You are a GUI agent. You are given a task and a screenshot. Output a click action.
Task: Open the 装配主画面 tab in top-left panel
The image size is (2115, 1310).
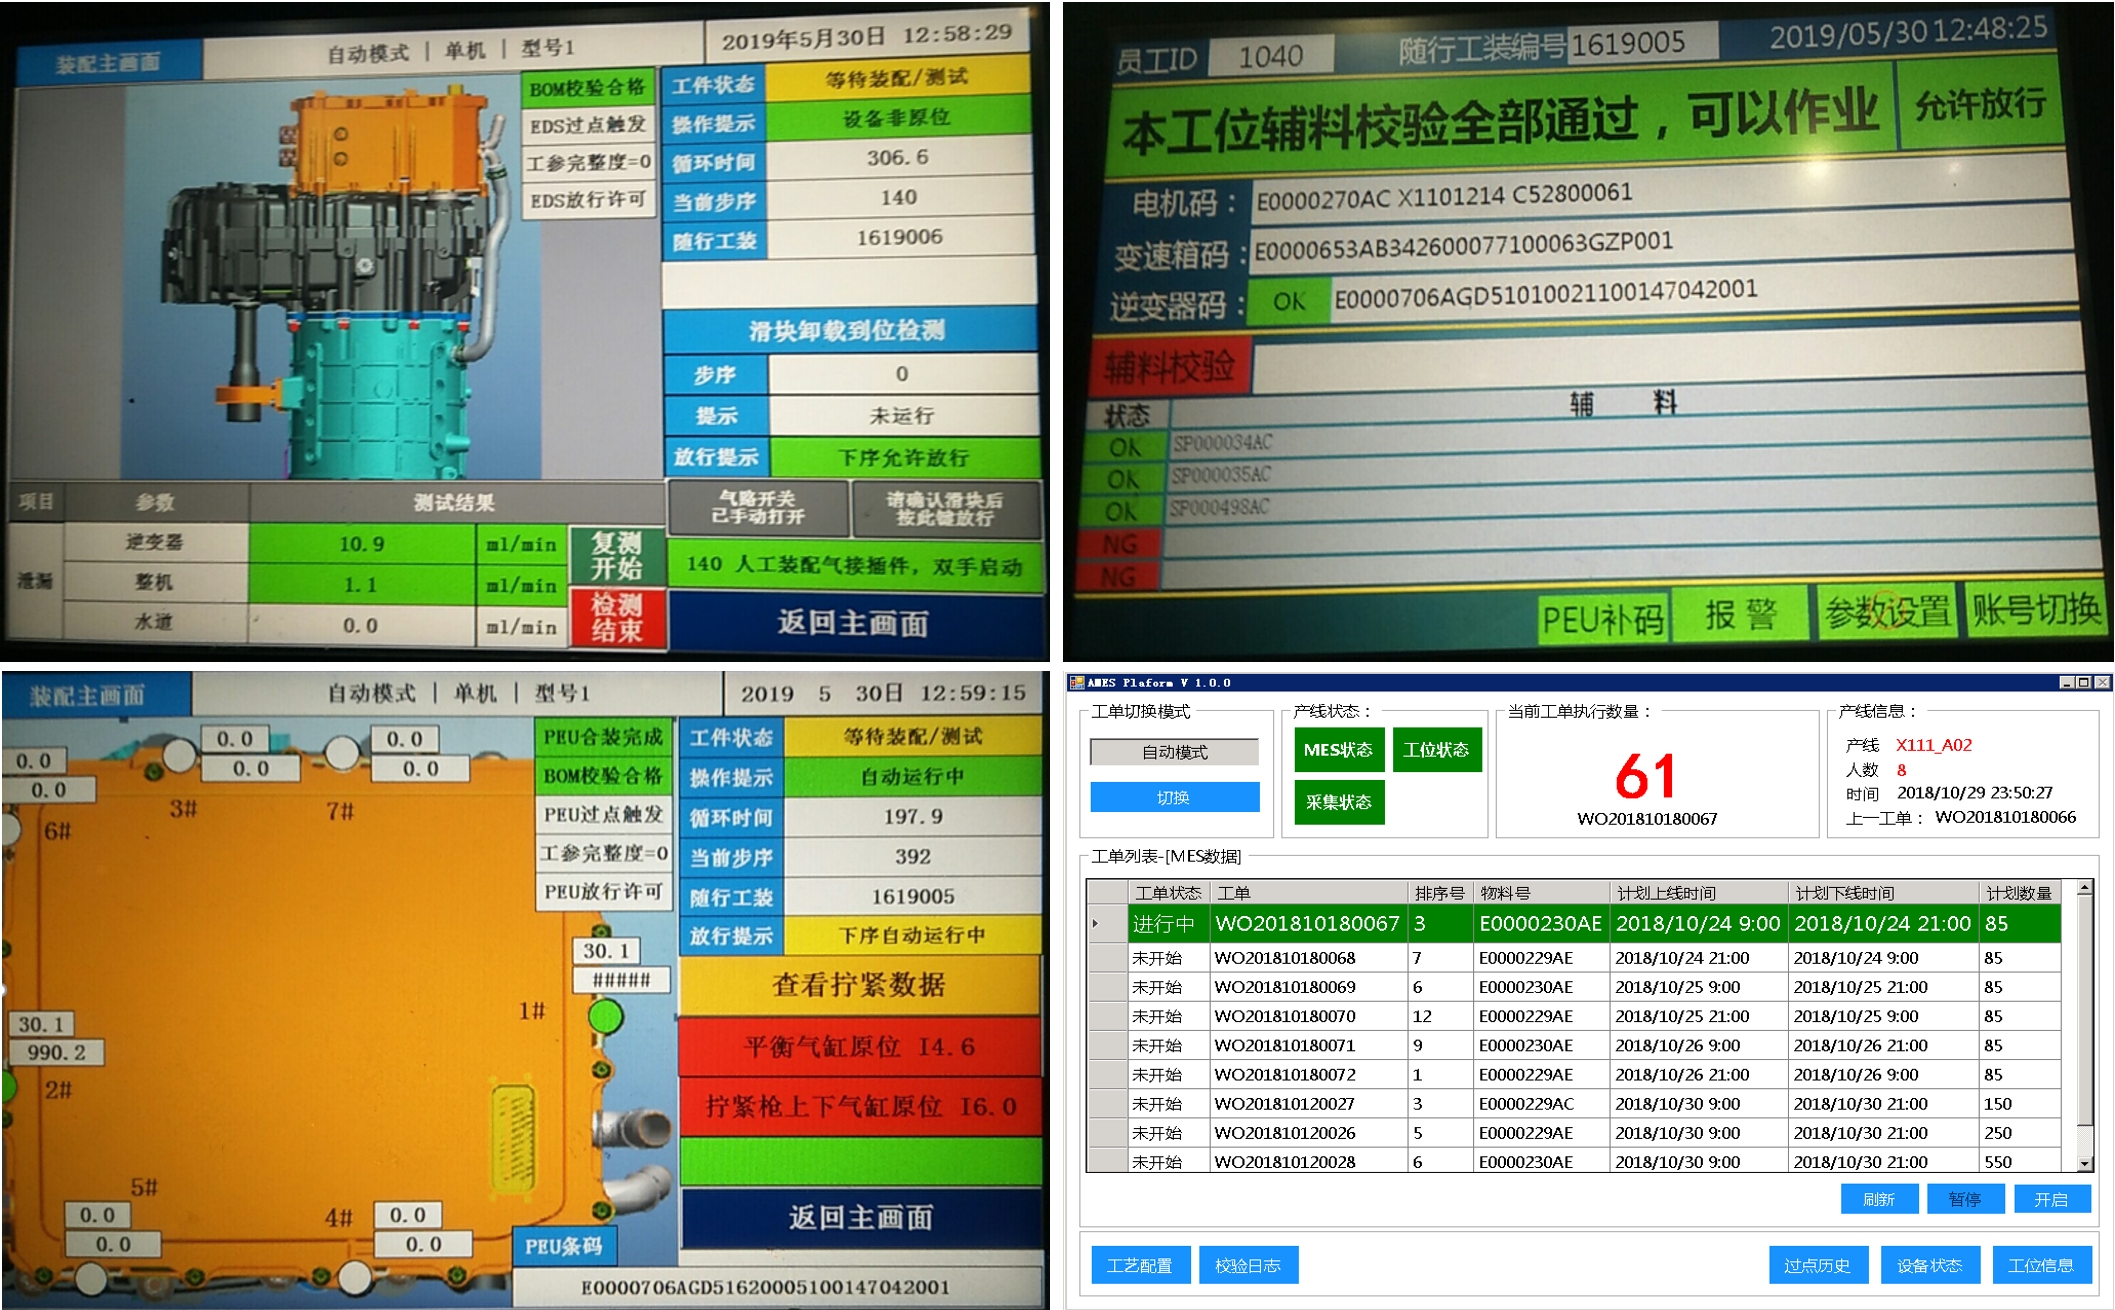[x=107, y=63]
